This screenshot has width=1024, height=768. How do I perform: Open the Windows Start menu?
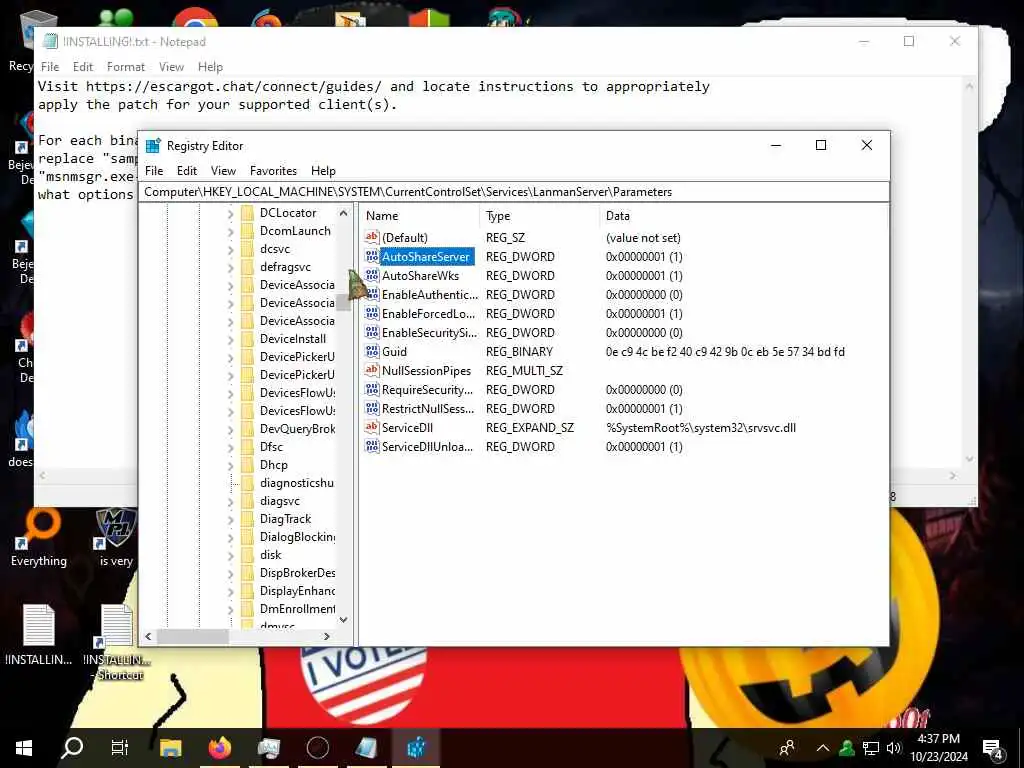[x=24, y=748]
